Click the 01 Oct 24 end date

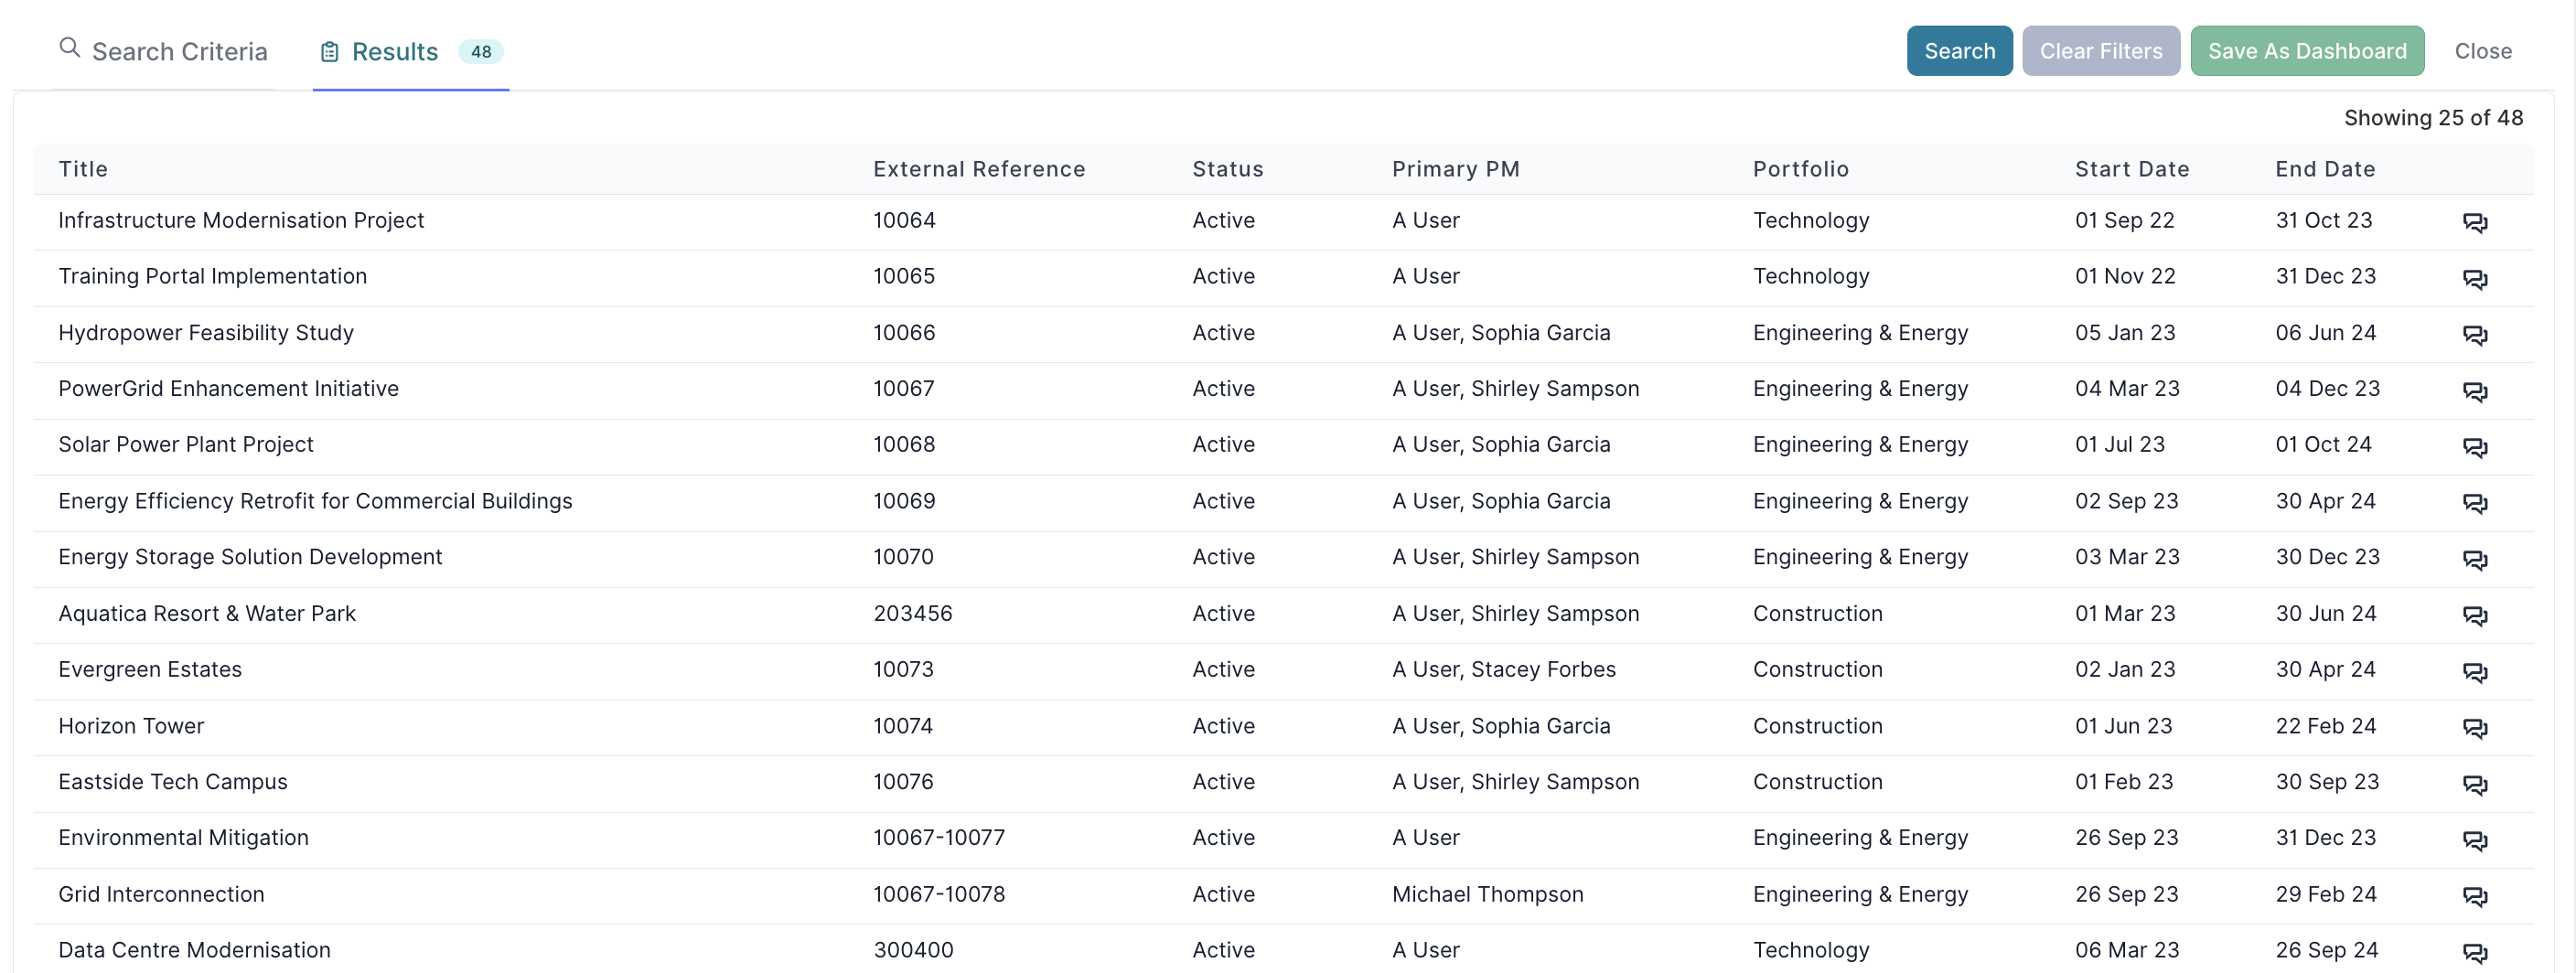point(2323,444)
